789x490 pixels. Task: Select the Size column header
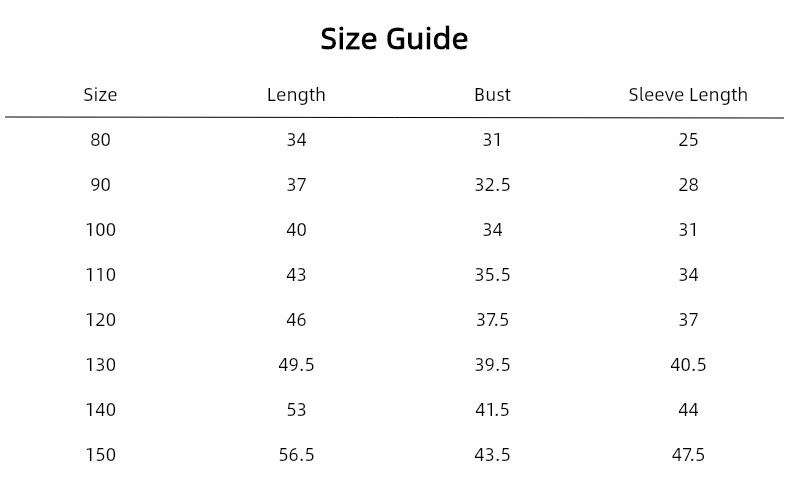(100, 95)
